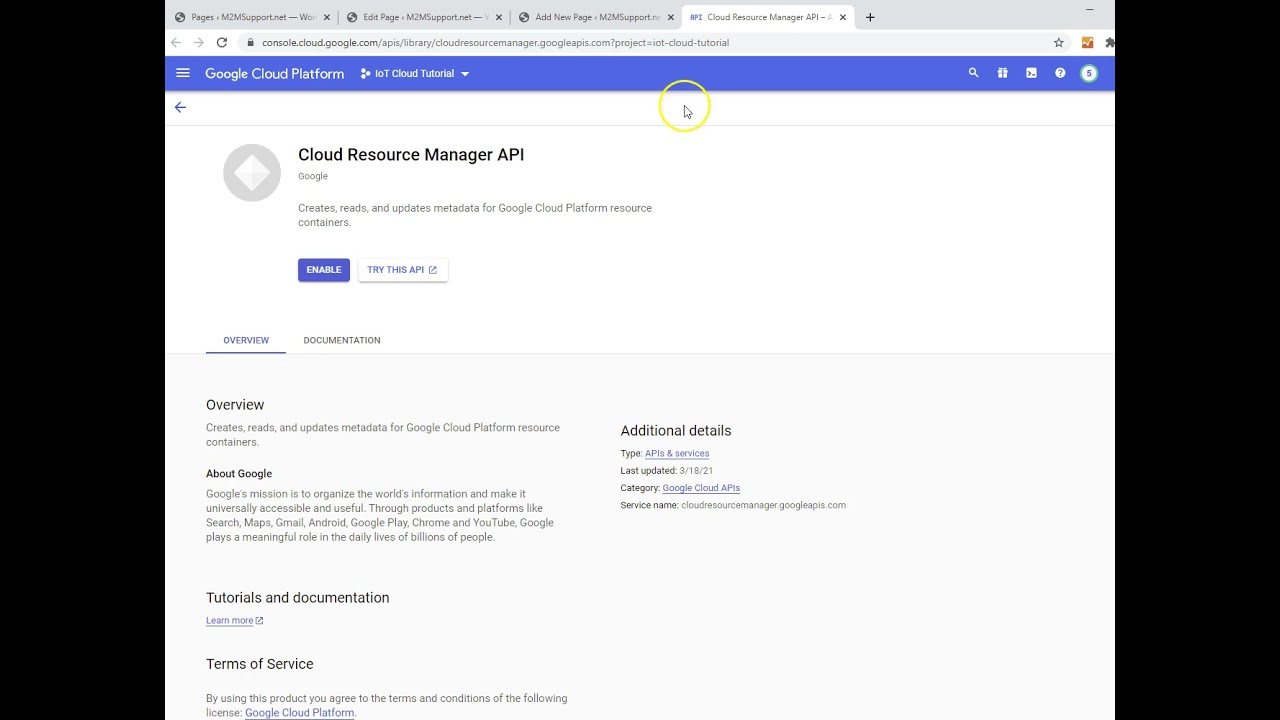Screen dimensions: 1280x720
Task: Click the About Google subheading
Action: [239, 474]
